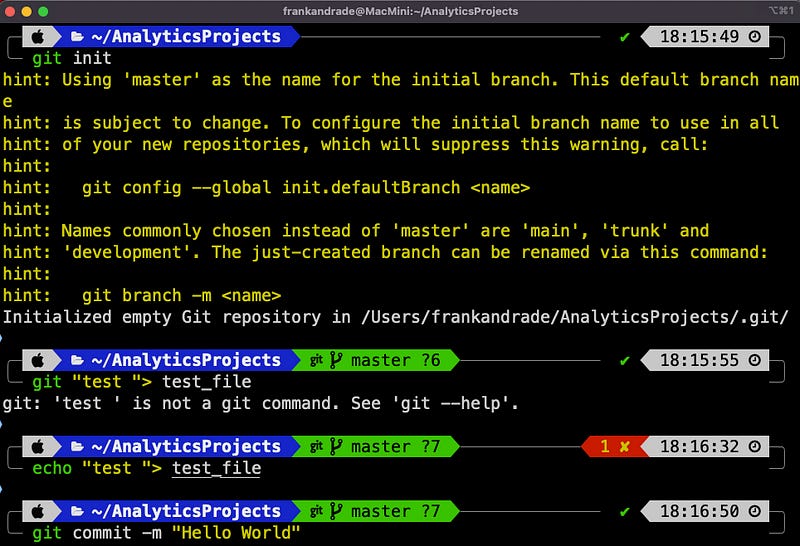800x546 pixels.
Task: Click Apple logo in 18:16:50 prompt
Action: click(38, 511)
